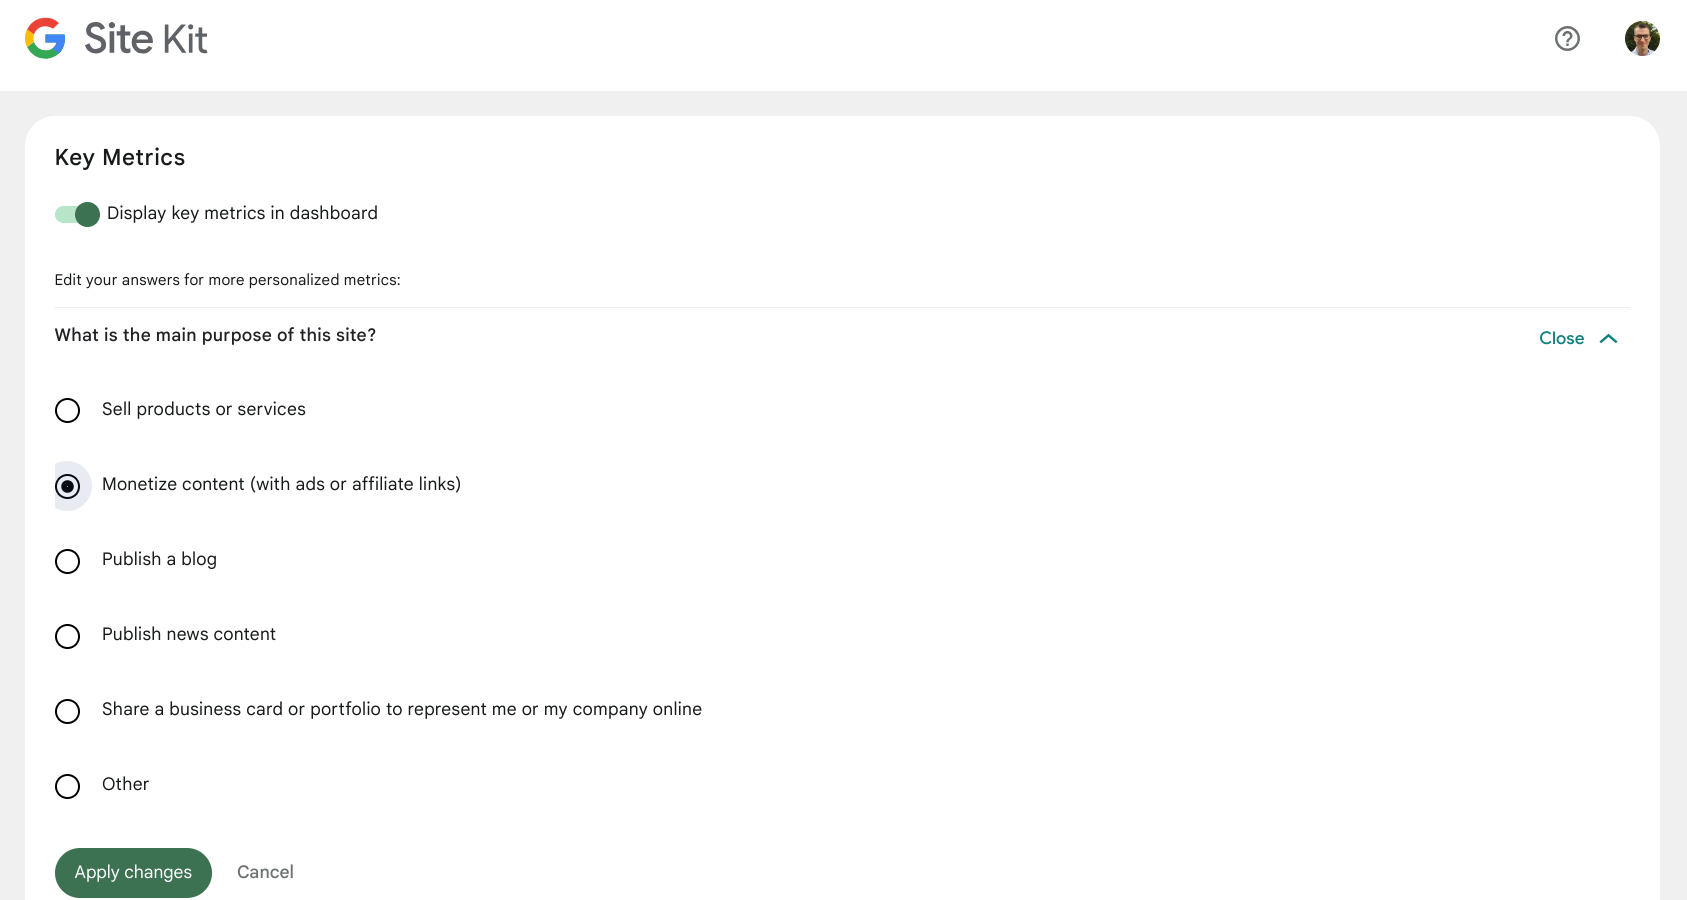Select the Sell products or services radio button
1687x900 pixels.
[68, 411]
